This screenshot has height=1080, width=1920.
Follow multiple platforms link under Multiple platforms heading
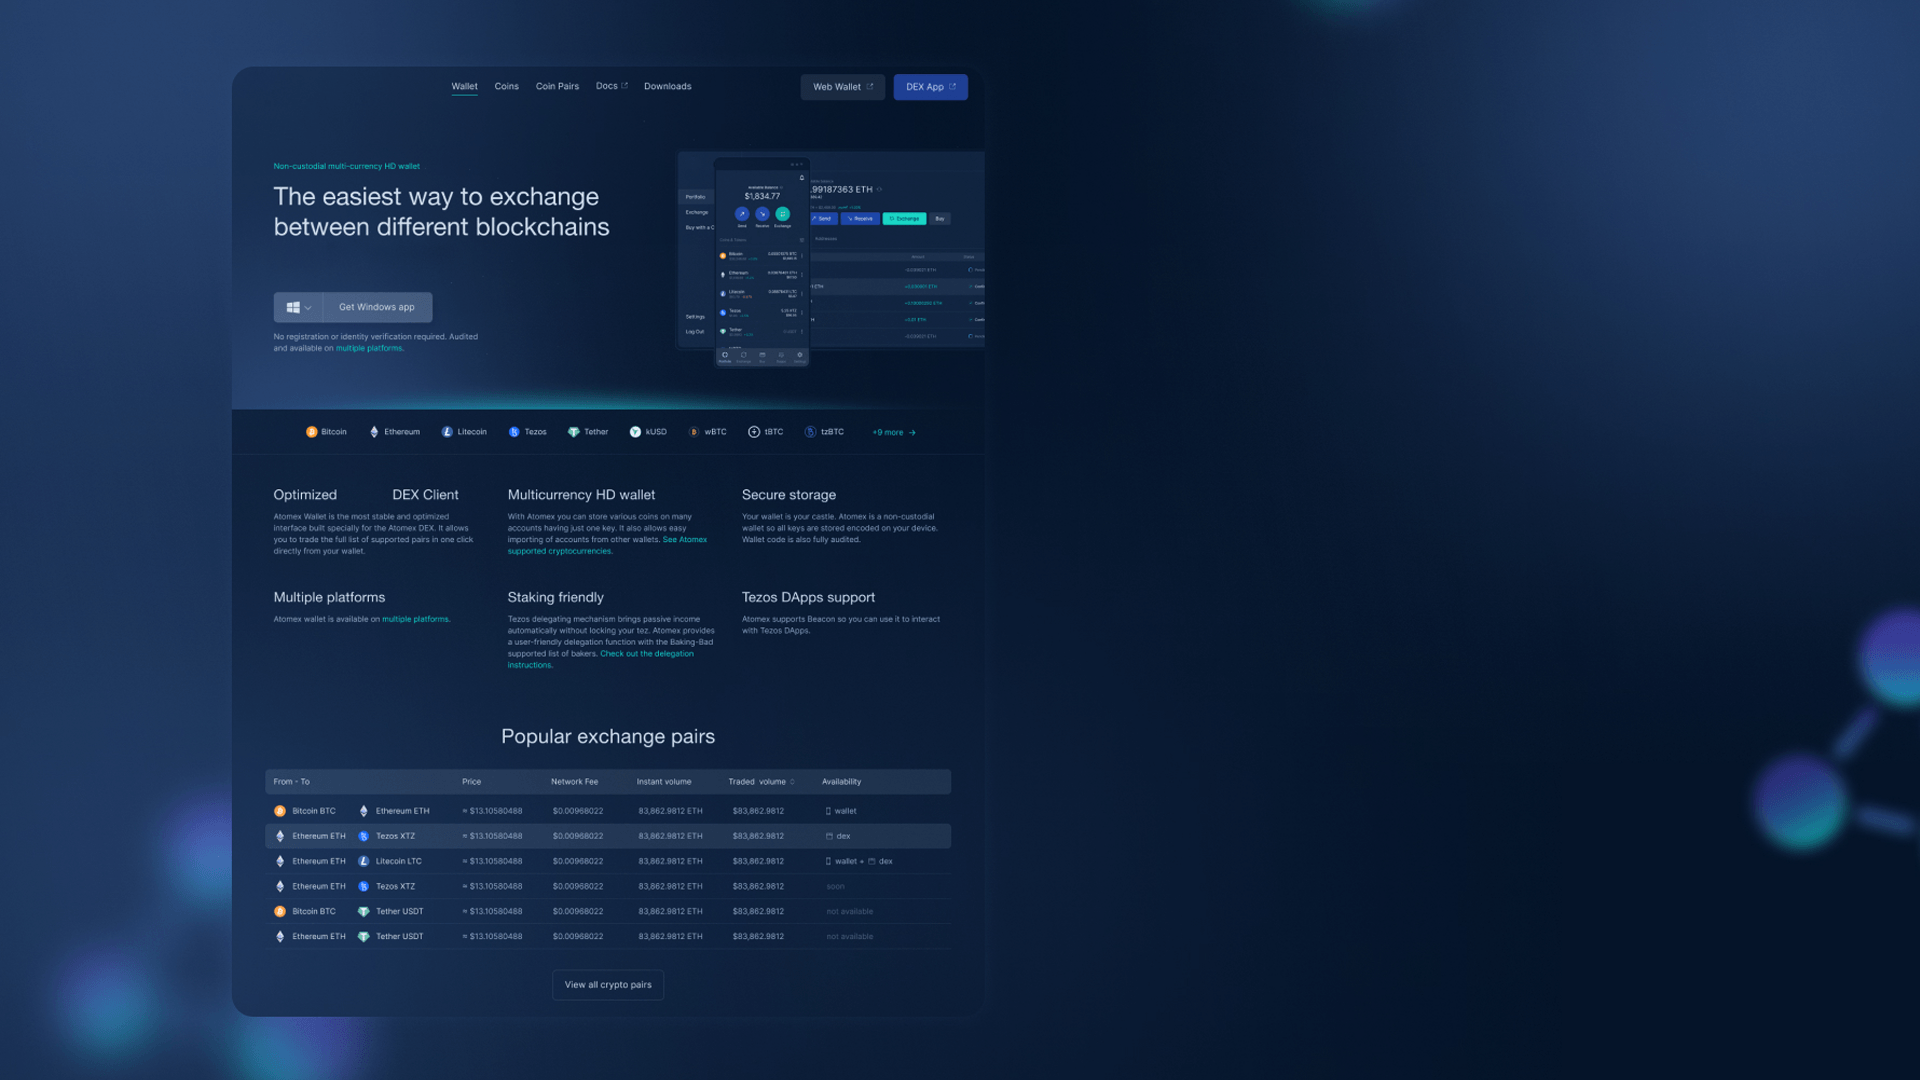pyautogui.click(x=415, y=620)
